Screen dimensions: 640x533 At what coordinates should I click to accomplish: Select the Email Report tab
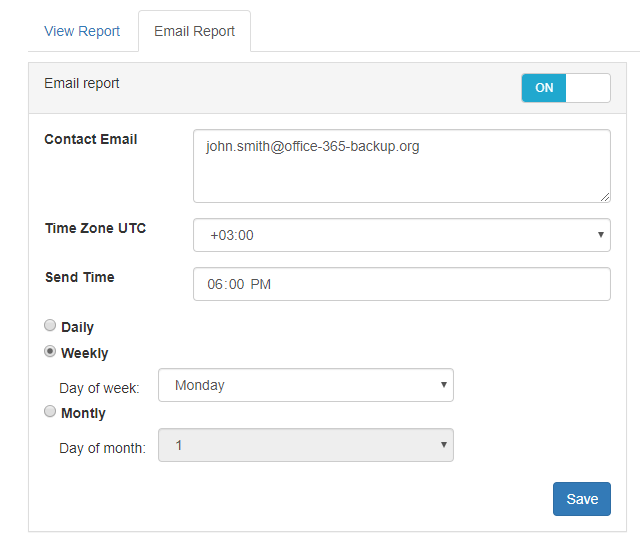pos(194,31)
